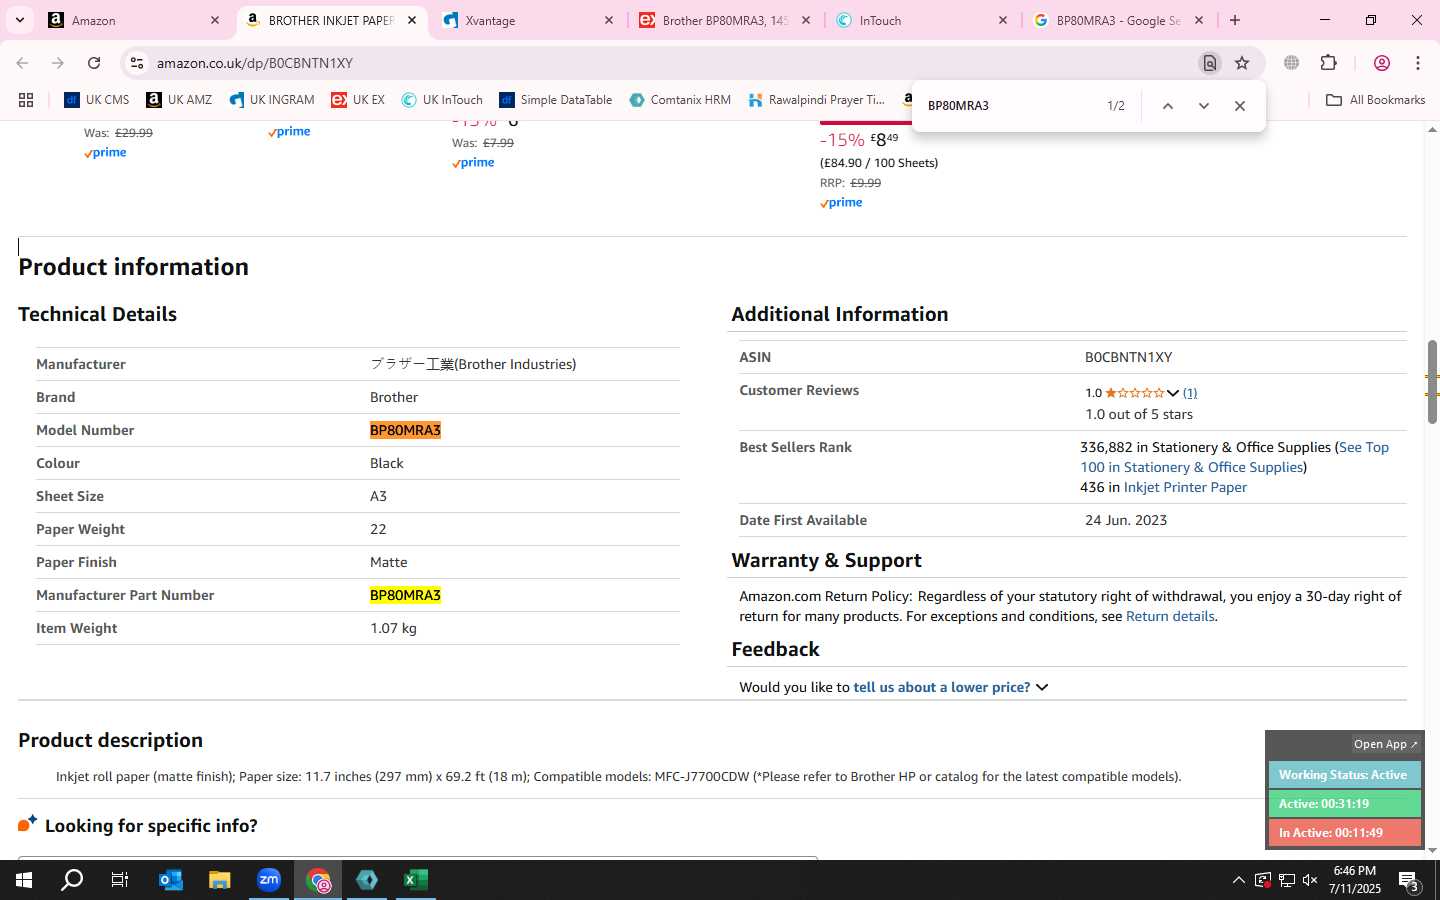1440x900 pixels.
Task: Open site information icon in address bar
Action: (x=137, y=63)
